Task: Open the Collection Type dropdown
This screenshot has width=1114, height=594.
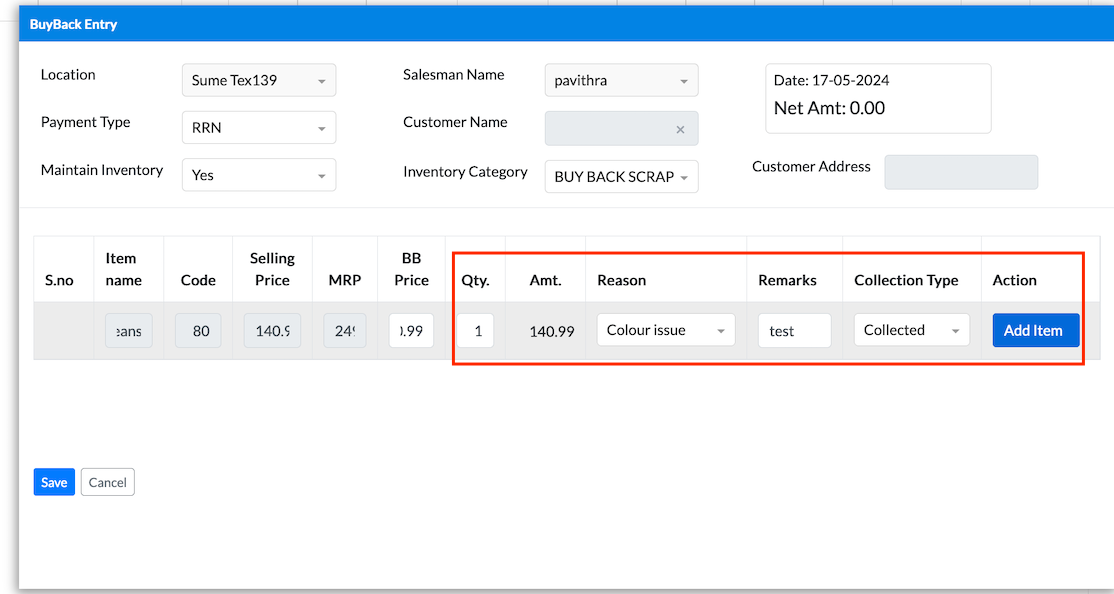Action: [x=911, y=330]
